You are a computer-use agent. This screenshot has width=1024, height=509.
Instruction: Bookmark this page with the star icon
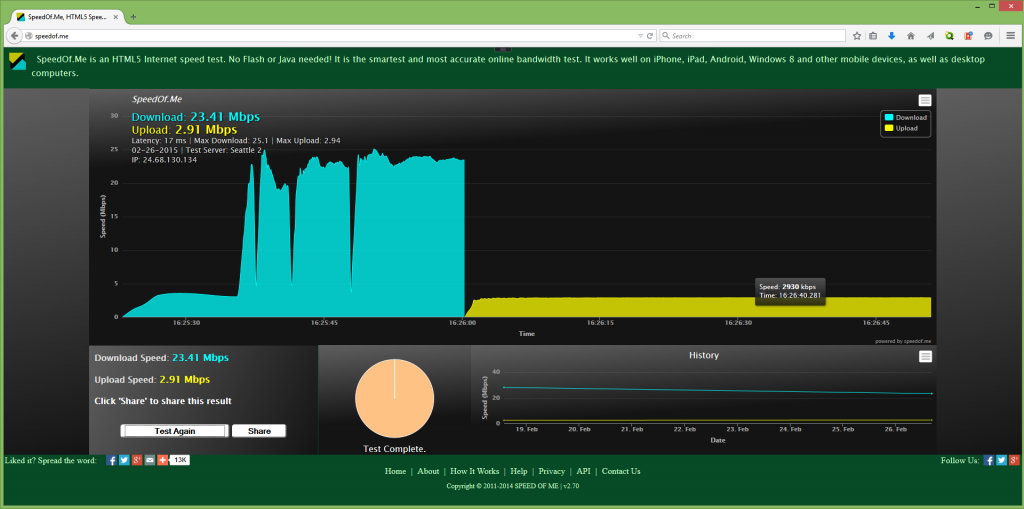coord(857,36)
